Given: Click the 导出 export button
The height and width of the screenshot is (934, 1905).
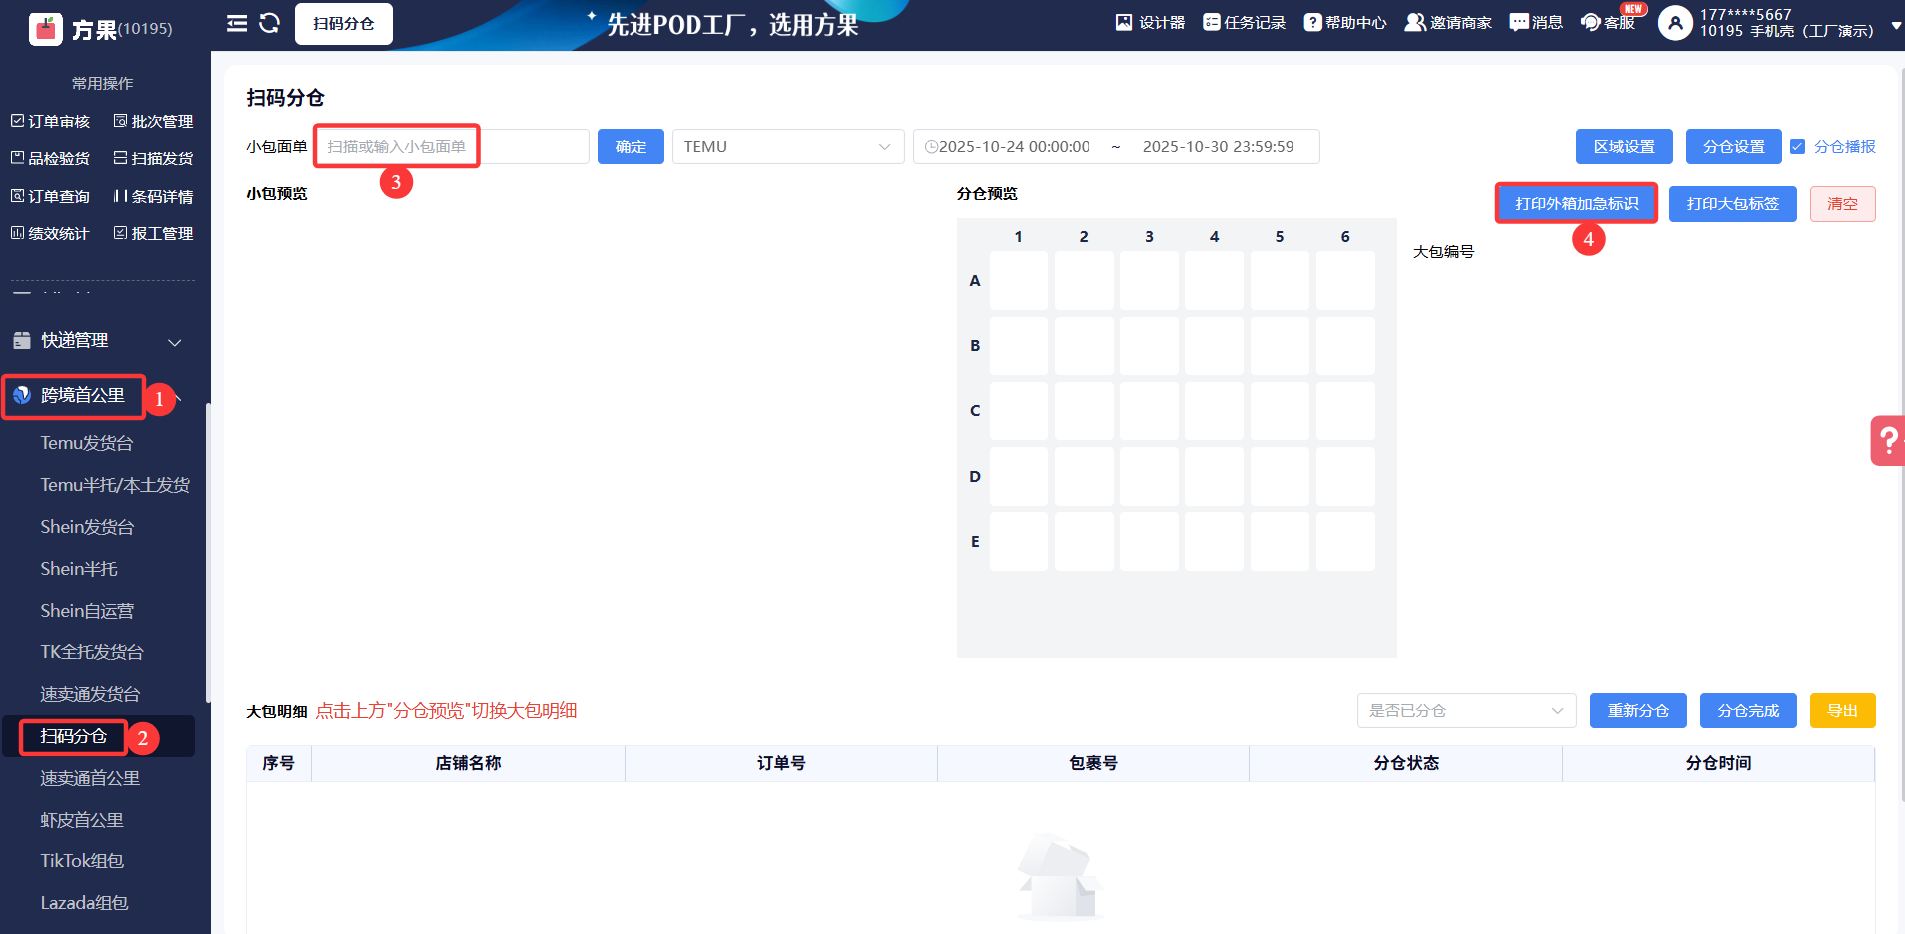Looking at the screenshot, I should [x=1842, y=711].
